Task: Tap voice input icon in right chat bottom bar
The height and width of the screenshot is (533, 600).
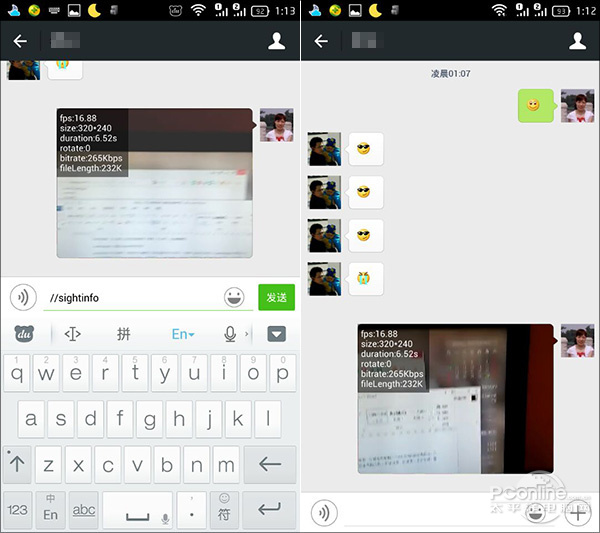Action: point(324,513)
